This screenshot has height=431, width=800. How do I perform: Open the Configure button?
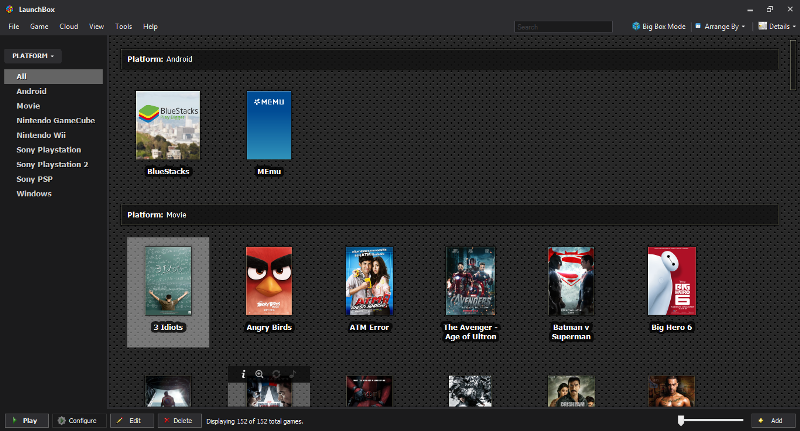click(x=79, y=421)
